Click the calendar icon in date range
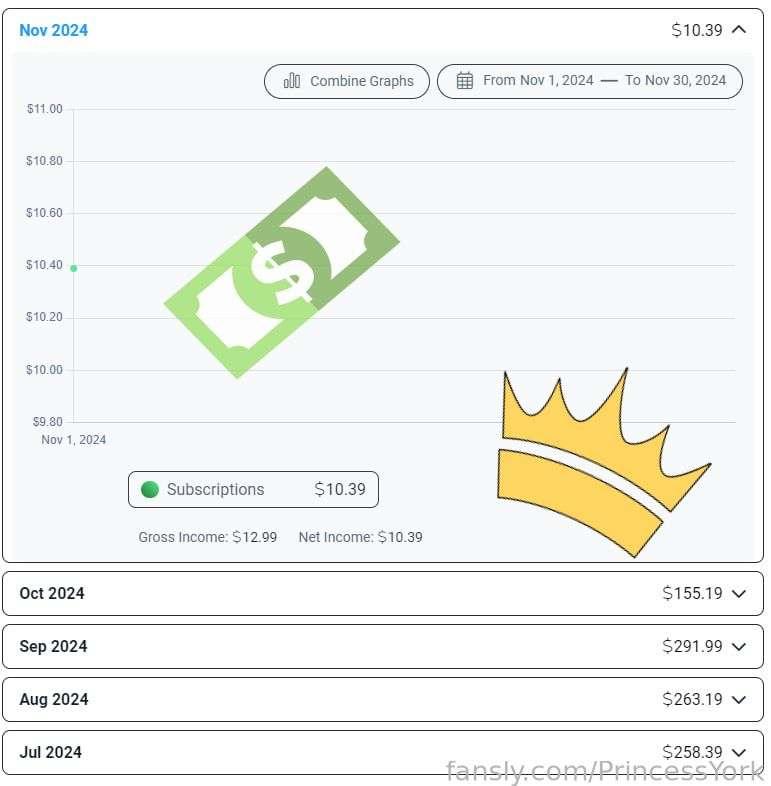Screen dimensions: 771x786 click(x=465, y=80)
